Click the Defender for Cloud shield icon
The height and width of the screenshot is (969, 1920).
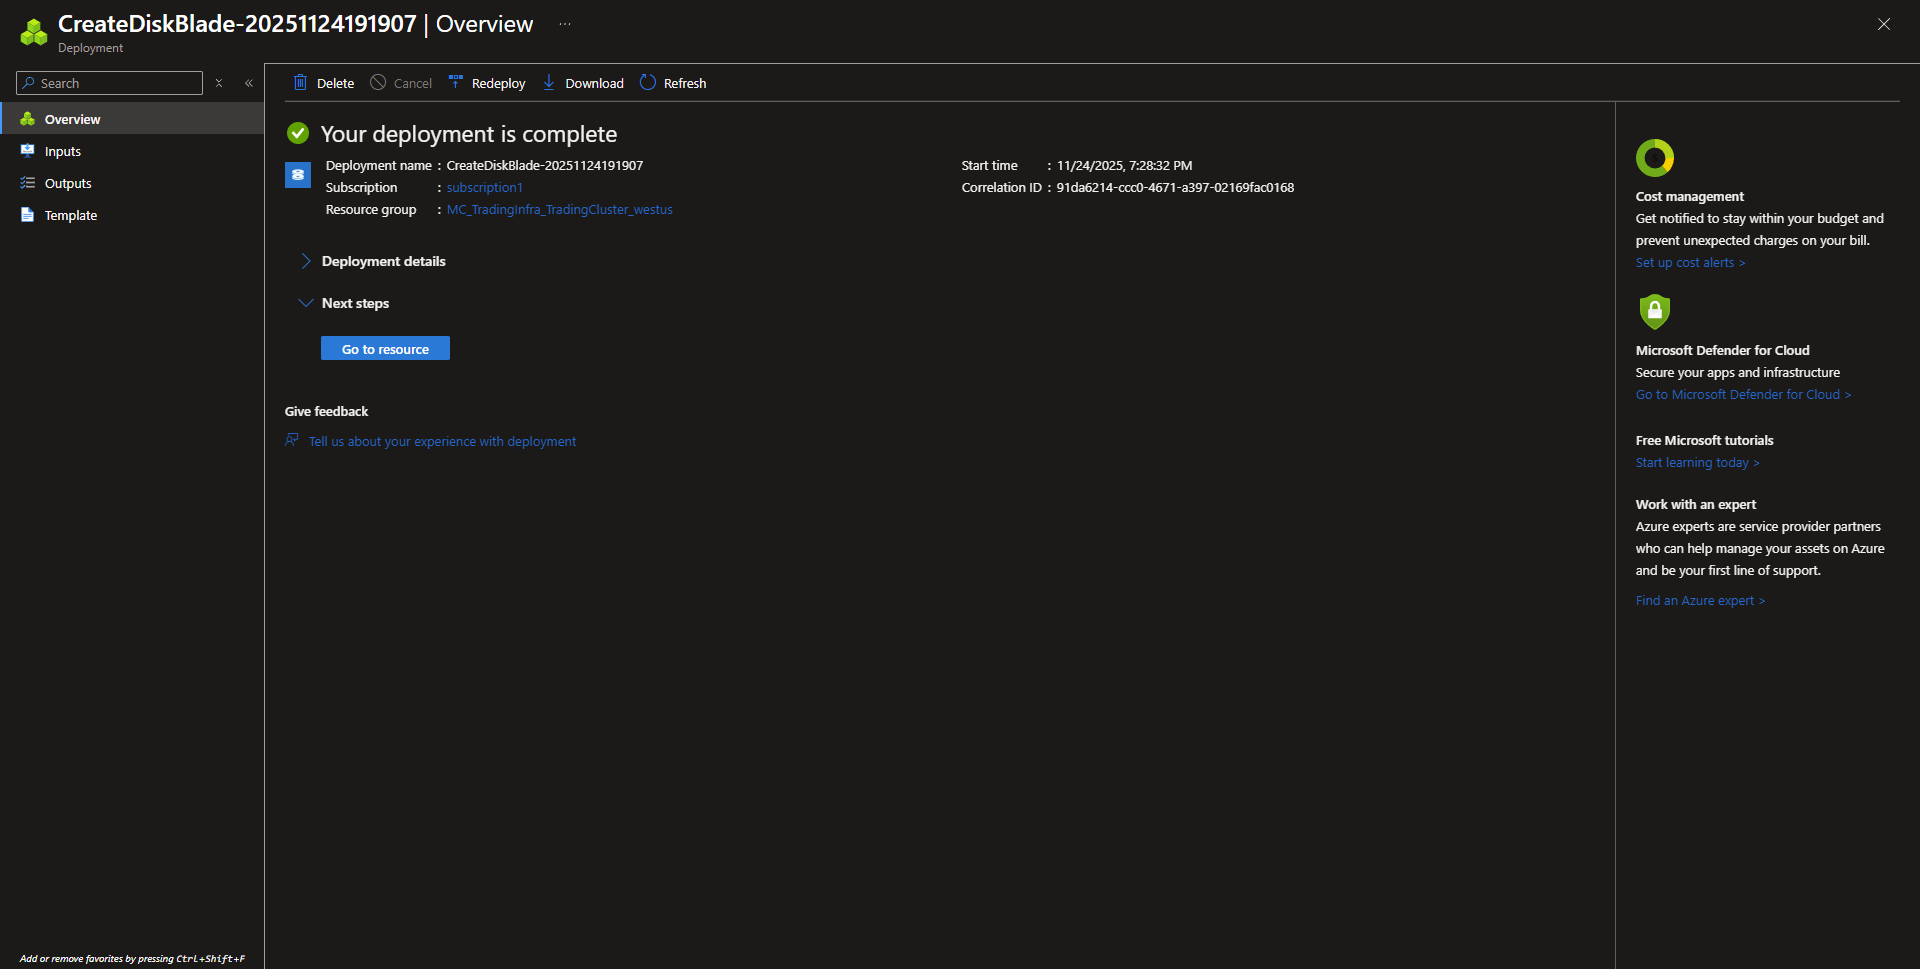tap(1654, 311)
